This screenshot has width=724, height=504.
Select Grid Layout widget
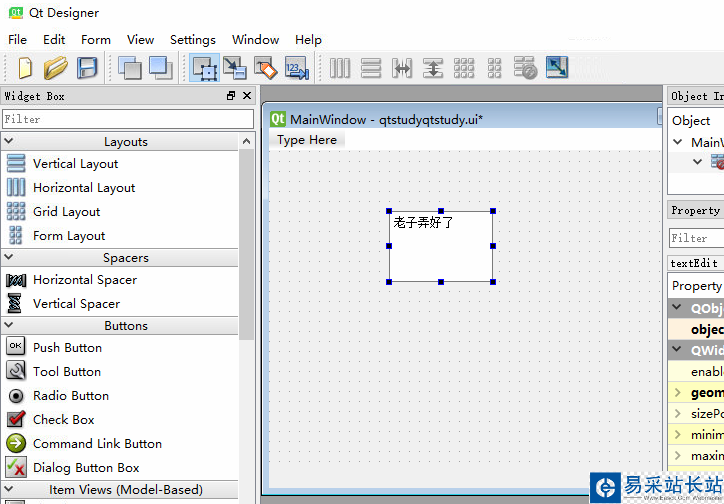coord(66,211)
